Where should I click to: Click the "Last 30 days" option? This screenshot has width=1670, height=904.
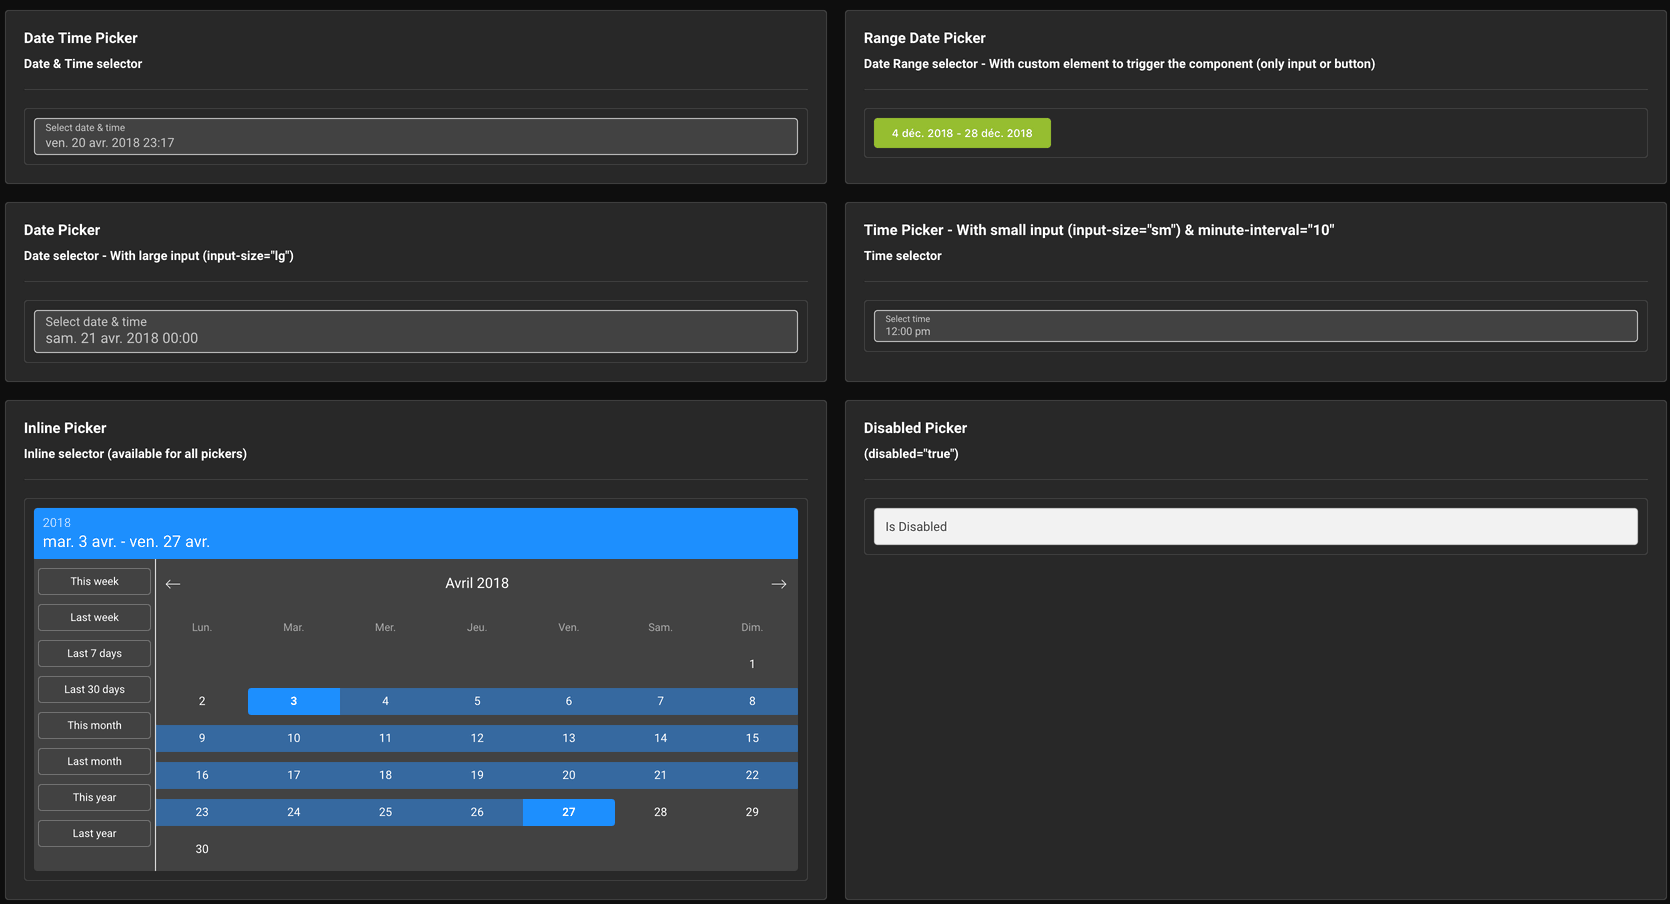(x=93, y=689)
